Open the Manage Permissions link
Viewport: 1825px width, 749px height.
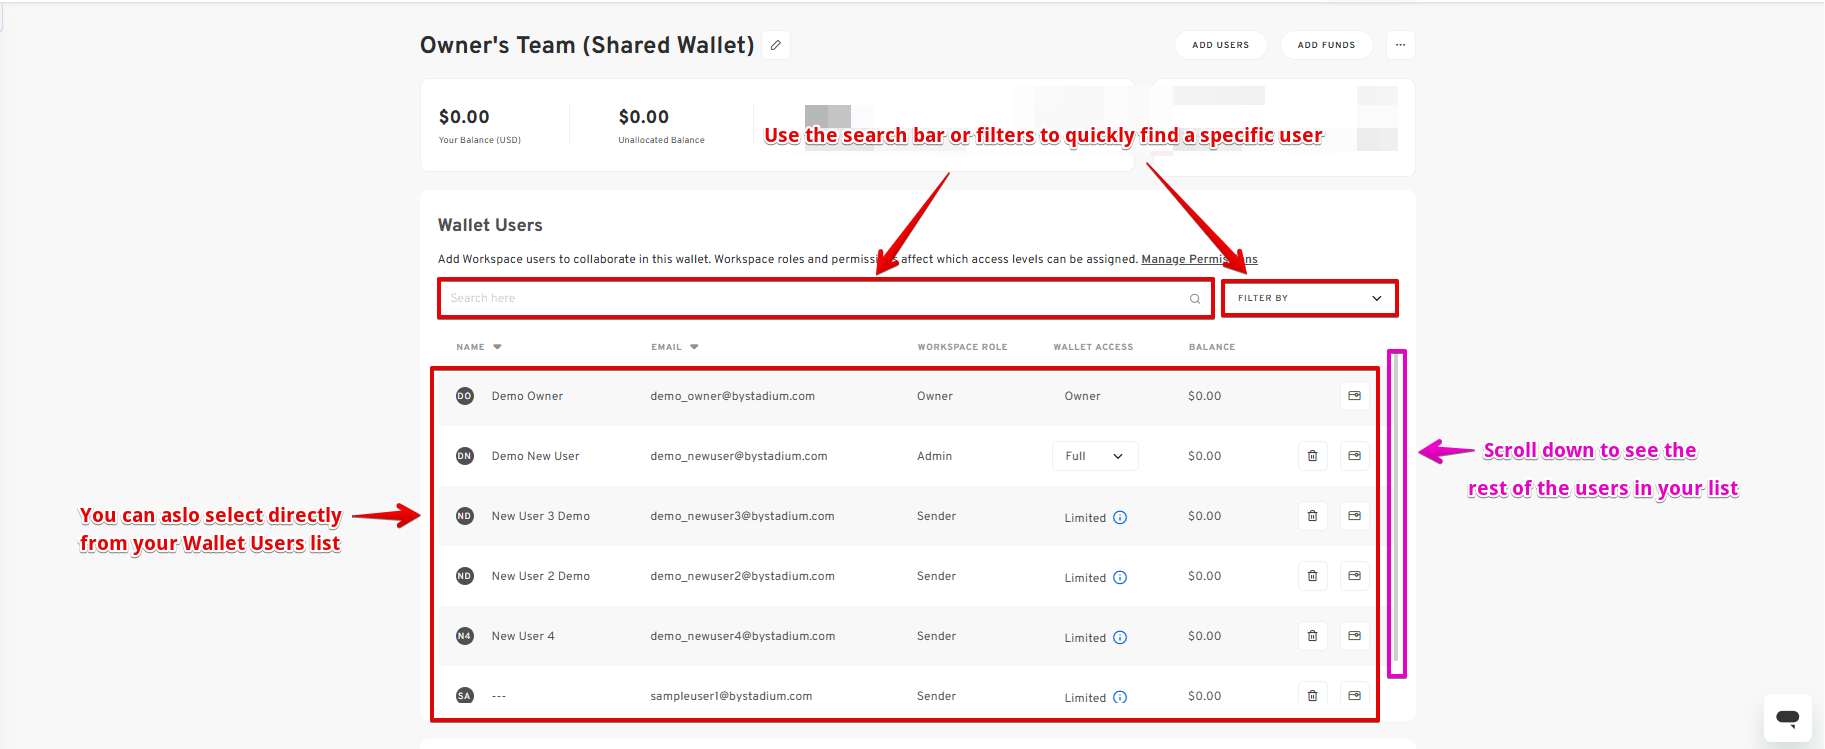point(1199,259)
